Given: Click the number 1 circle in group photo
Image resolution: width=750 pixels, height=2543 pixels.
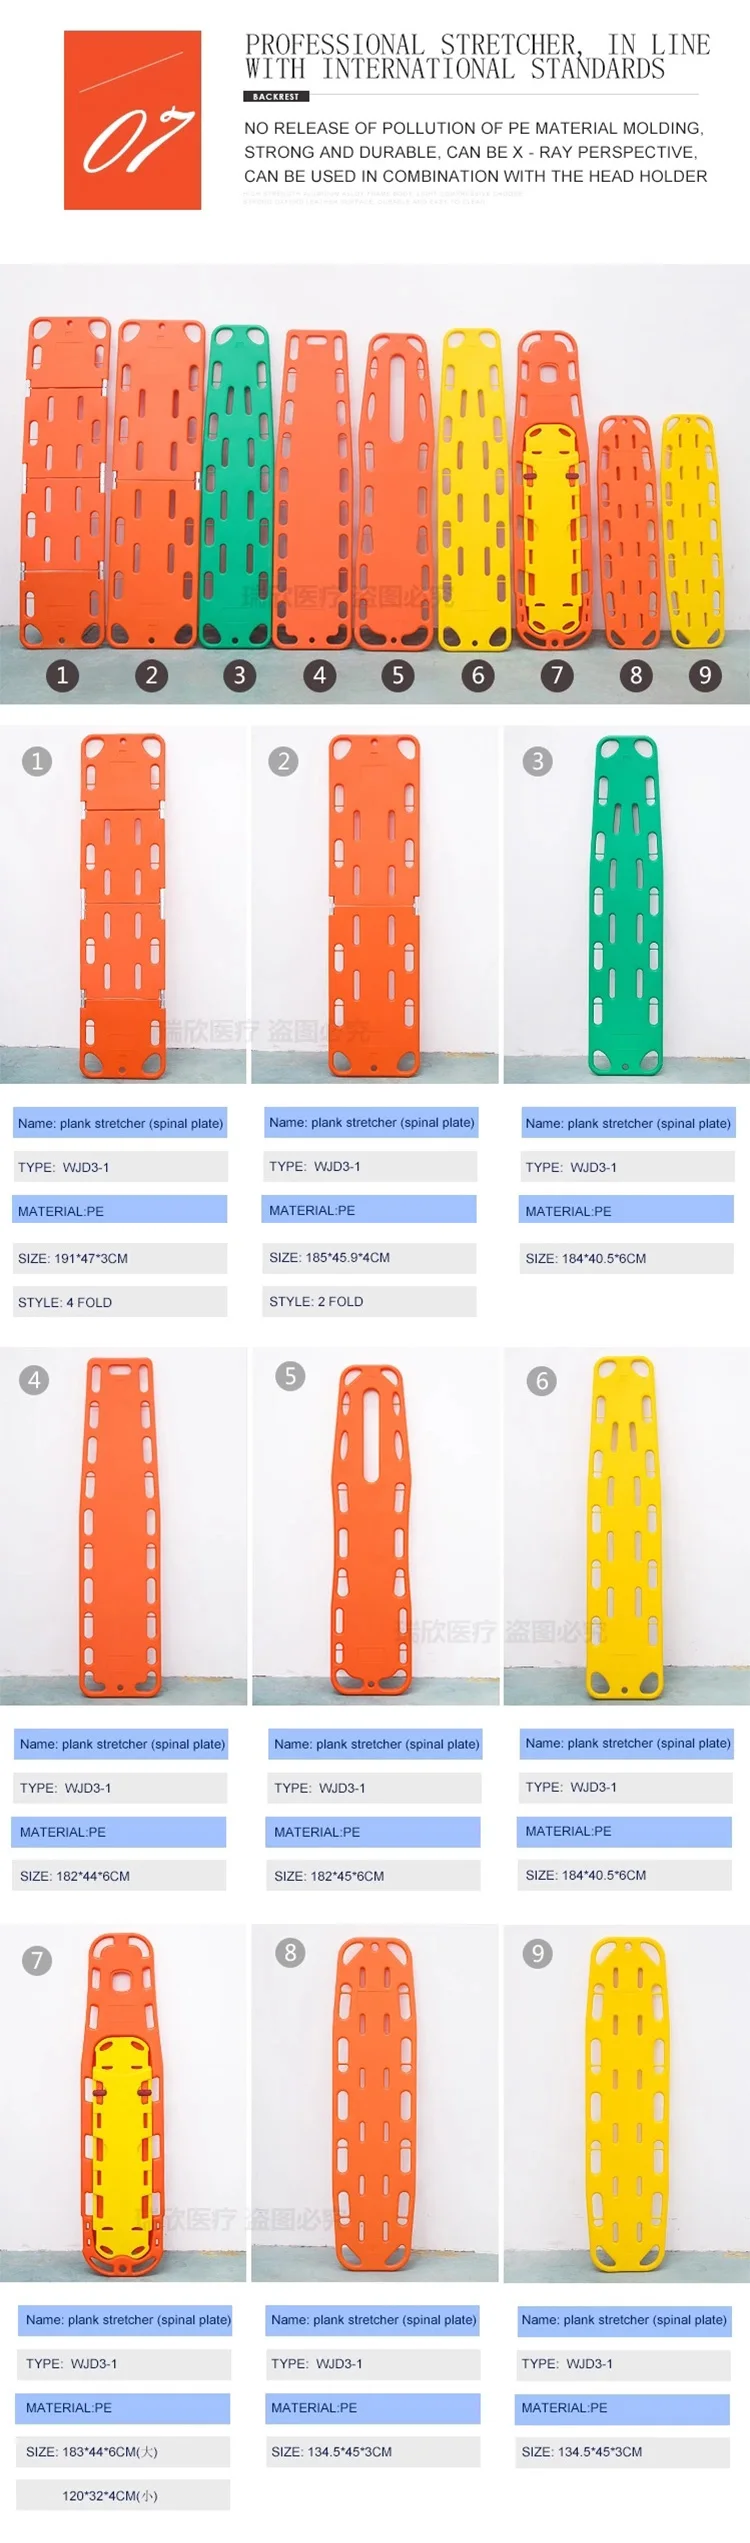Looking at the screenshot, I should (62, 675).
